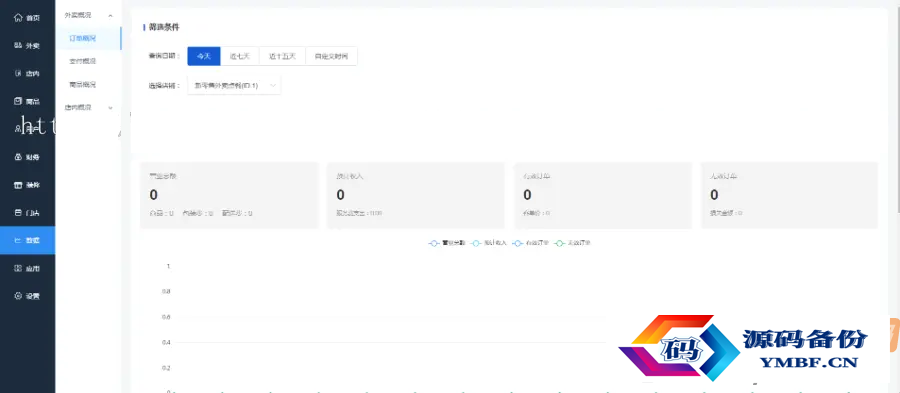Choose the 自定义时间 custom date button

coord(331,56)
